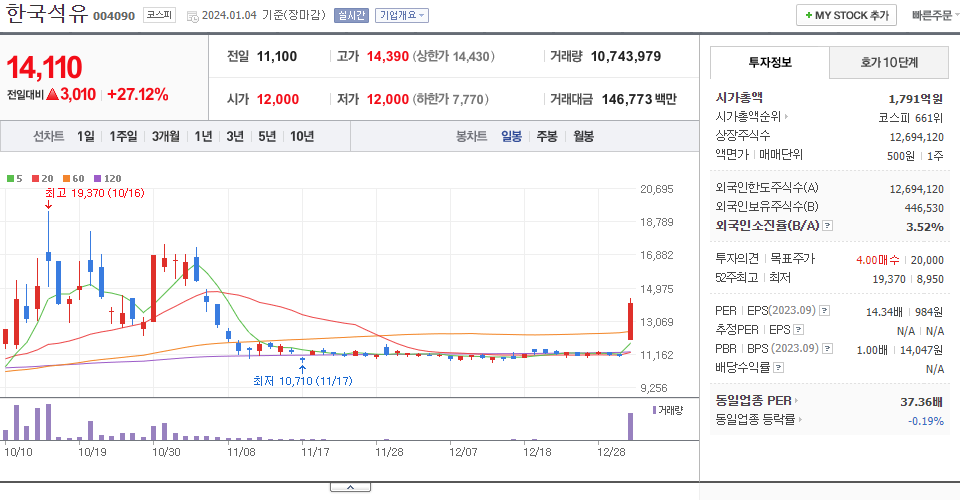Click the MY STOCK 추가 button
This screenshot has width=960, height=500.
point(846,15)
